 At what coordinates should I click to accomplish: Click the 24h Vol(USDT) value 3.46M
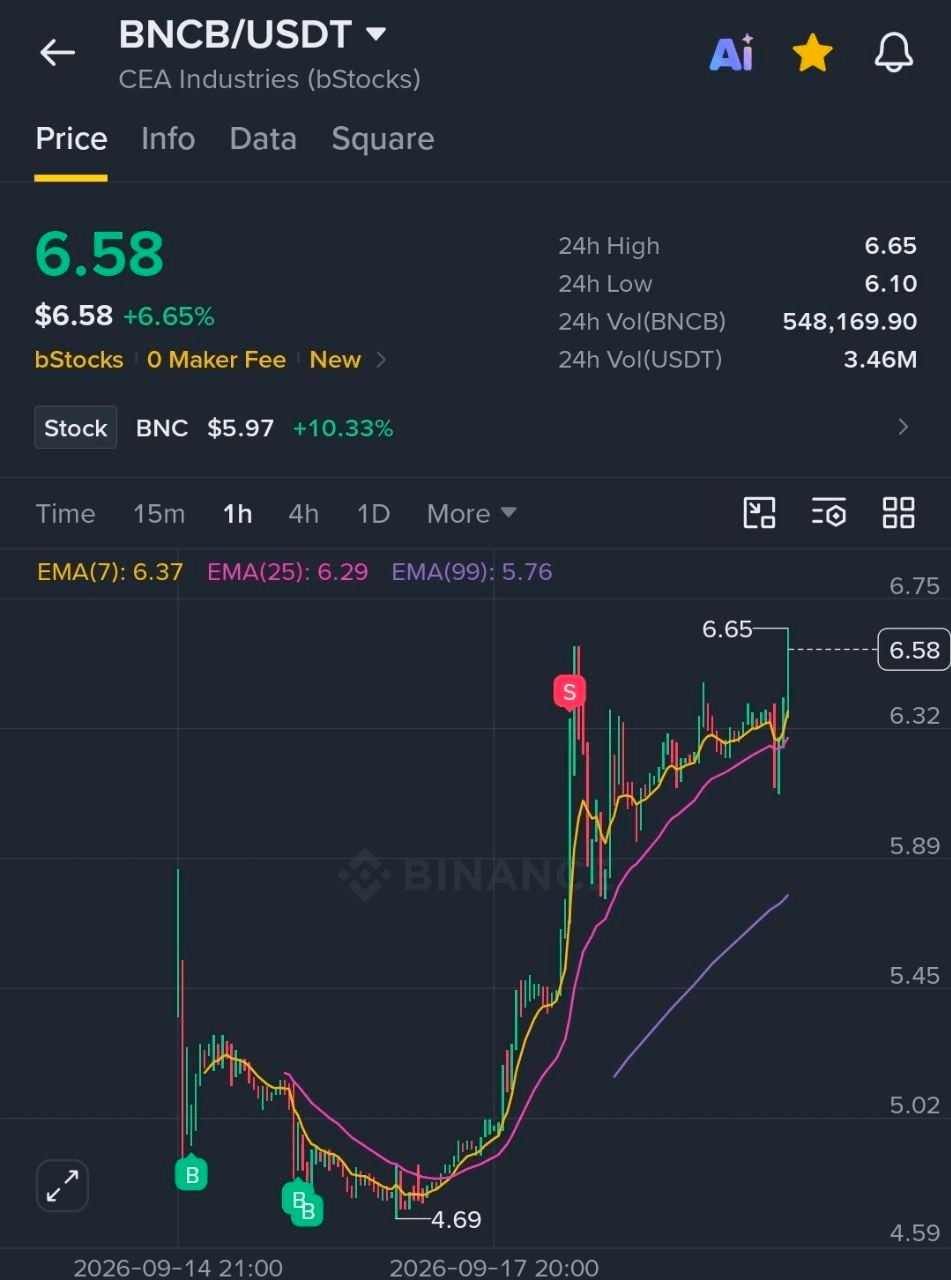[880, 360]
